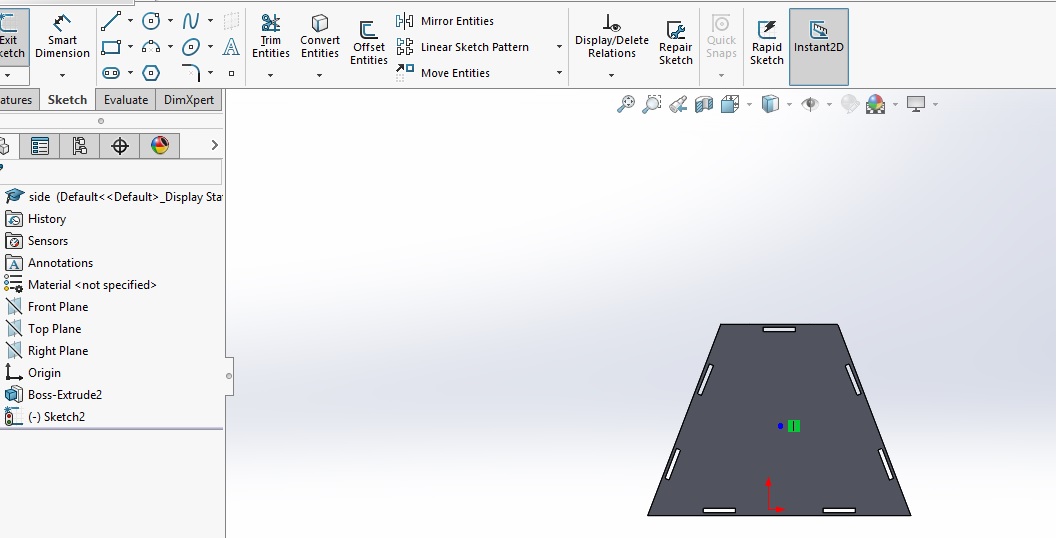The height and width of the screenshot is (538, 1058).
Task: Click the Display/Delete Relations icon
Action: (x=611, y=37)
